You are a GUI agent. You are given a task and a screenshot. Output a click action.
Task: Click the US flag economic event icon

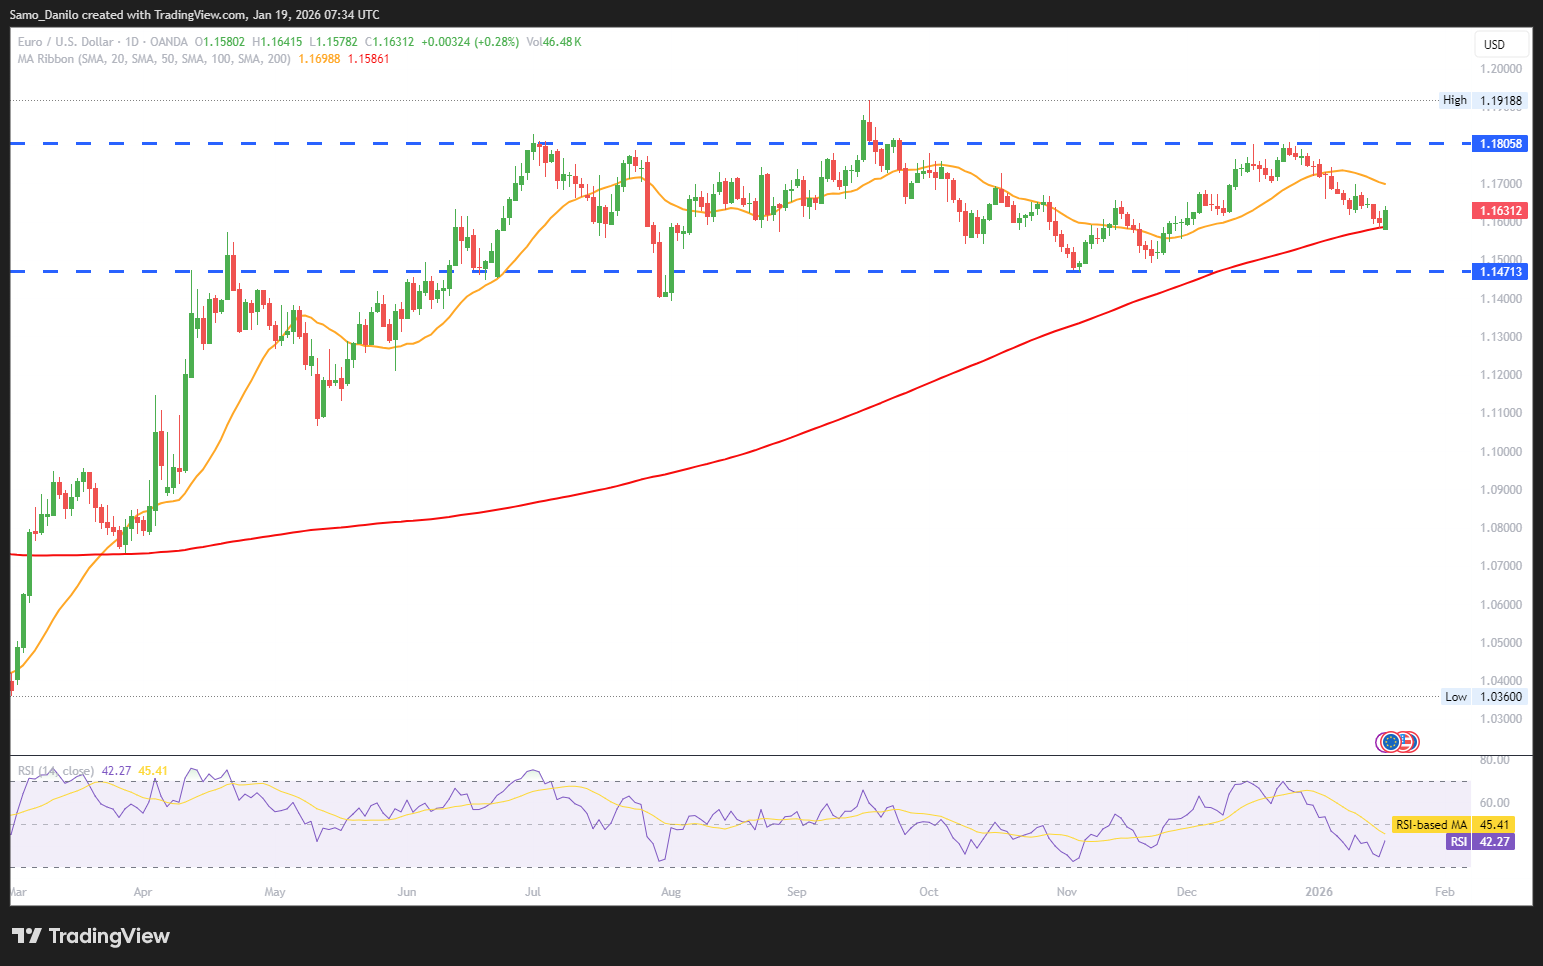click(x=1407, y=742)
